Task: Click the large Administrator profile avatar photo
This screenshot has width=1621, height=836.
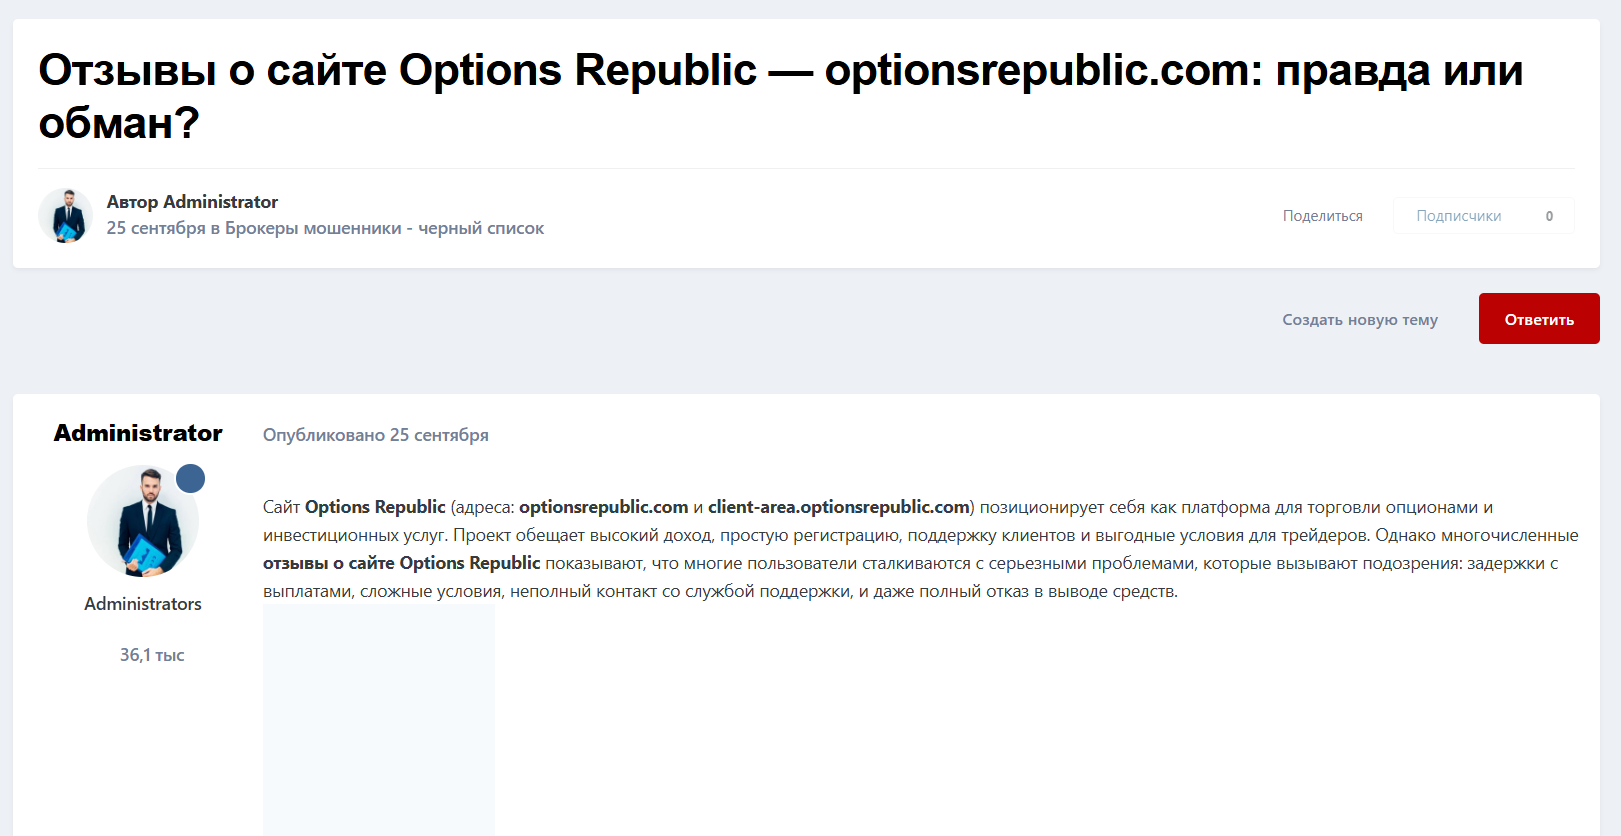Action: (x=142, y=520)
